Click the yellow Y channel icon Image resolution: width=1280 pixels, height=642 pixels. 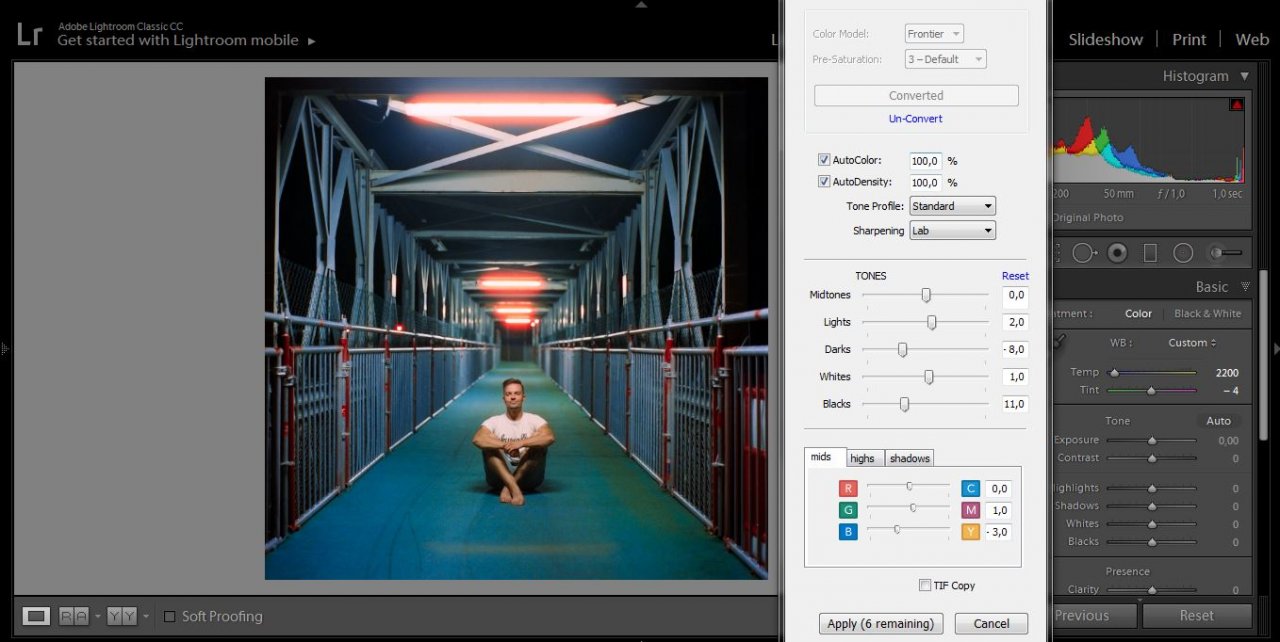tap(970, 531)
